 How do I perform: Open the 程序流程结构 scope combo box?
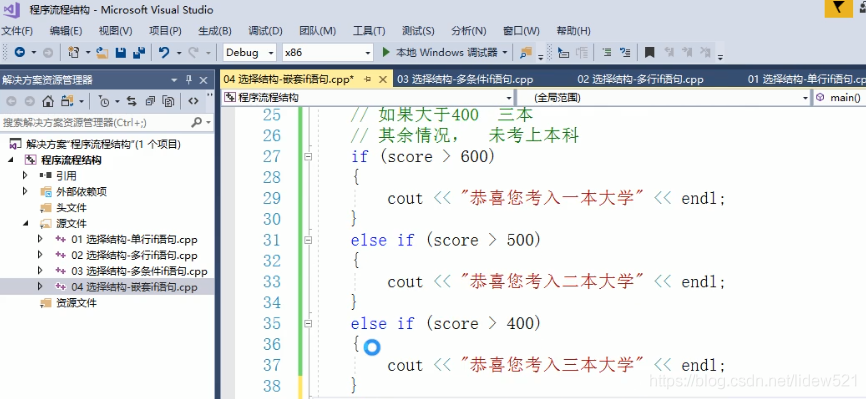point(367,98)
